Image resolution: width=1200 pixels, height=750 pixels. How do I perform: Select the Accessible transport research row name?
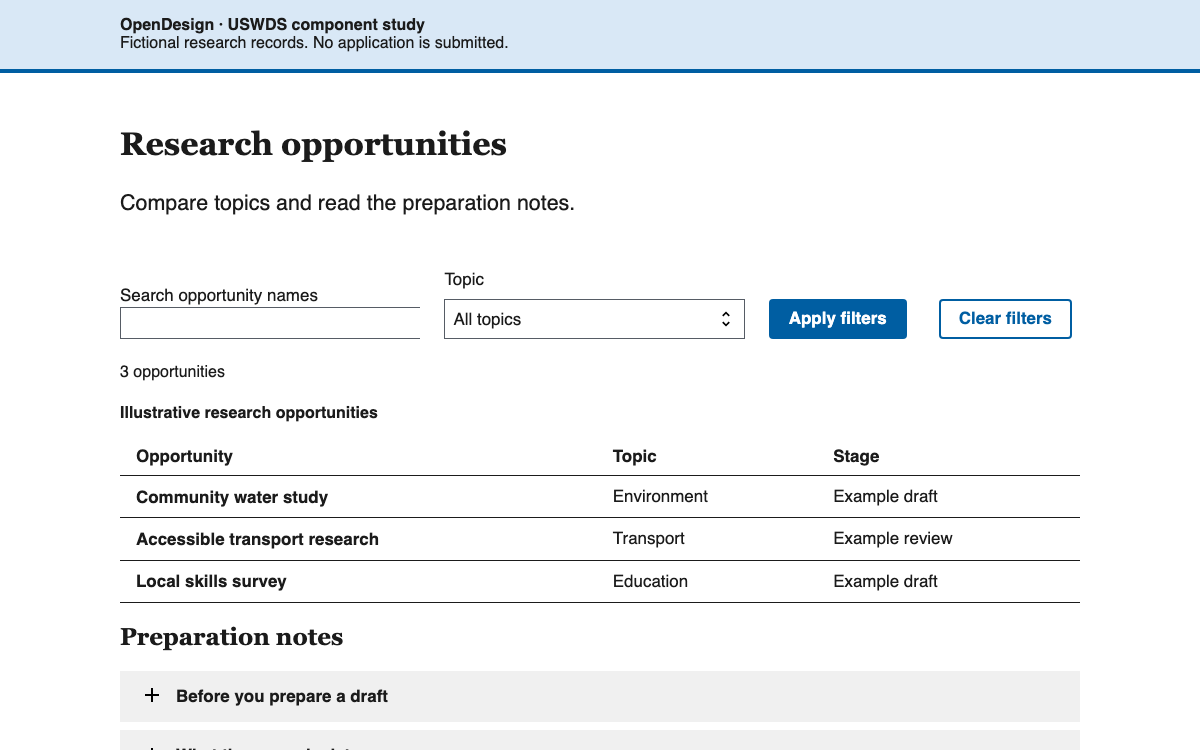(257, 539)
